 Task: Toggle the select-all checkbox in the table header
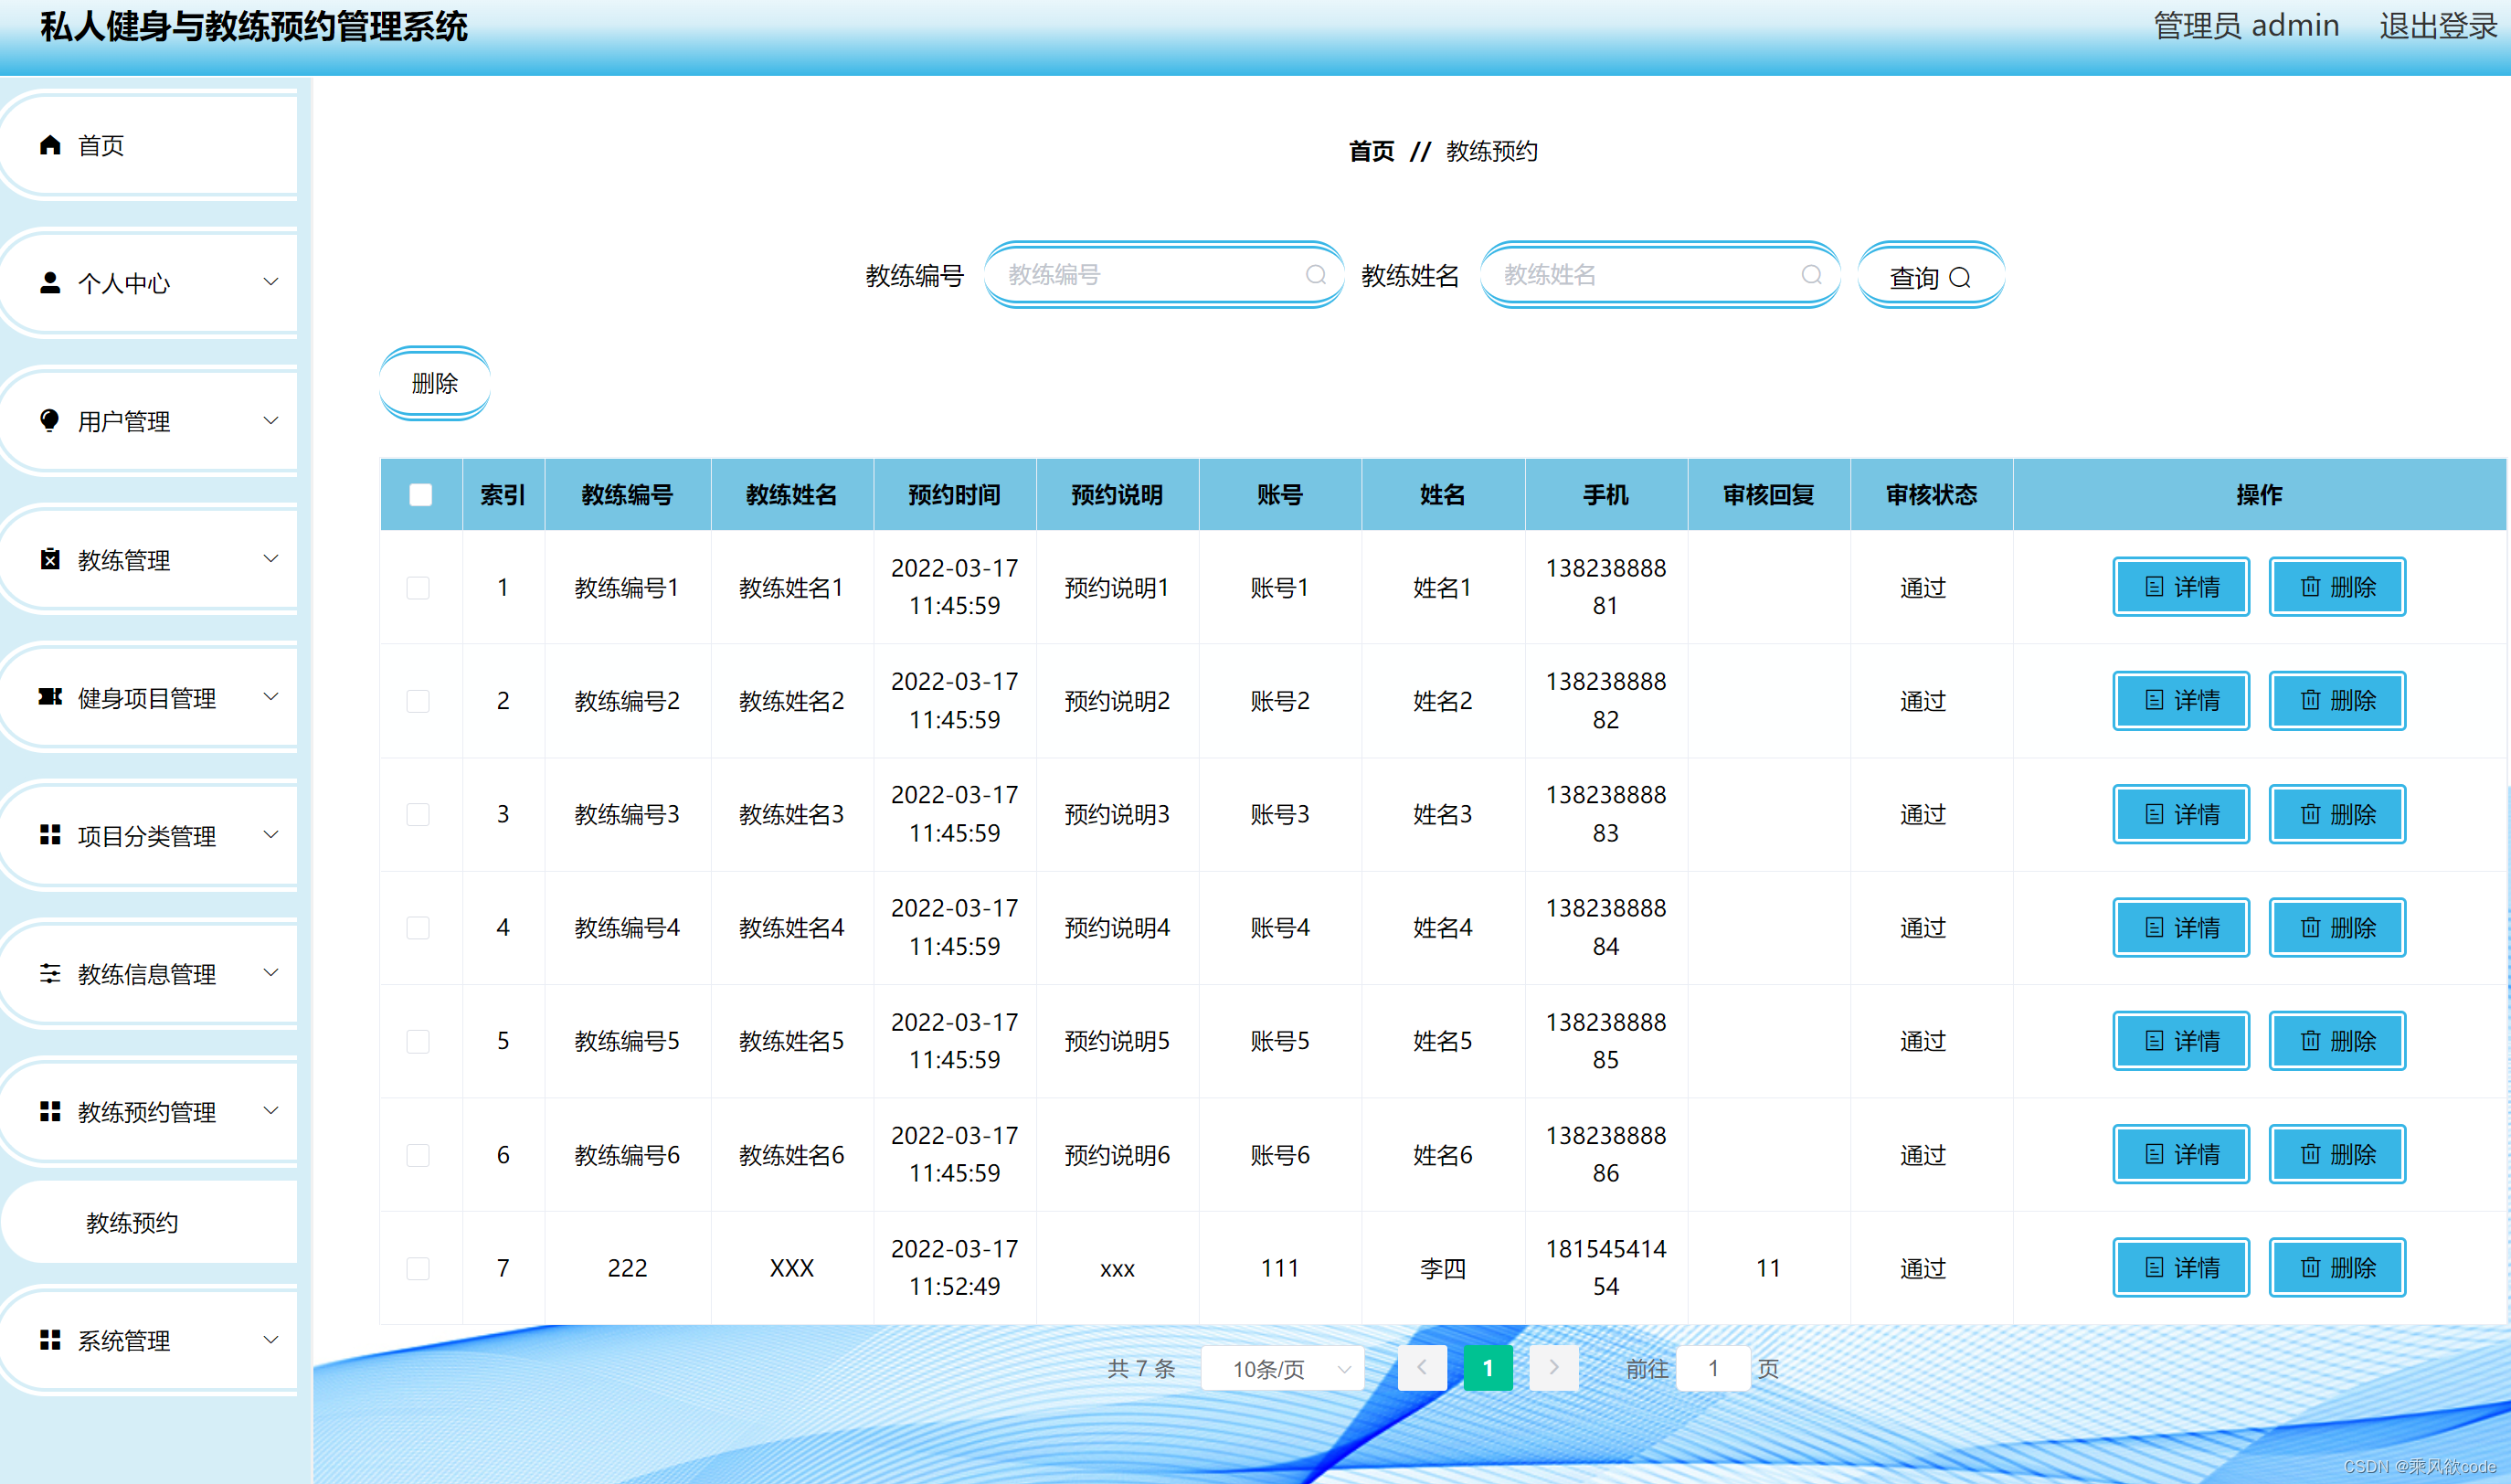[421, 494]
